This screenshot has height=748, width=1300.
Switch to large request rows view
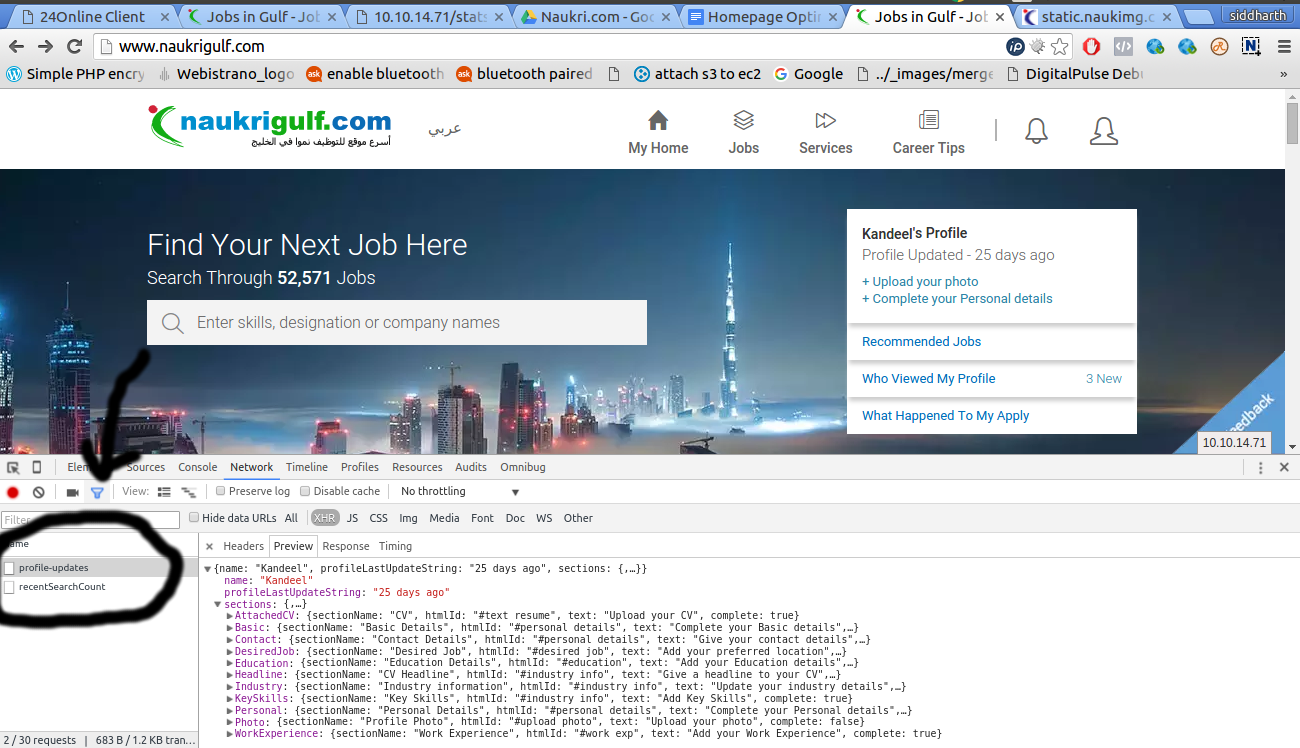[164, 492]
